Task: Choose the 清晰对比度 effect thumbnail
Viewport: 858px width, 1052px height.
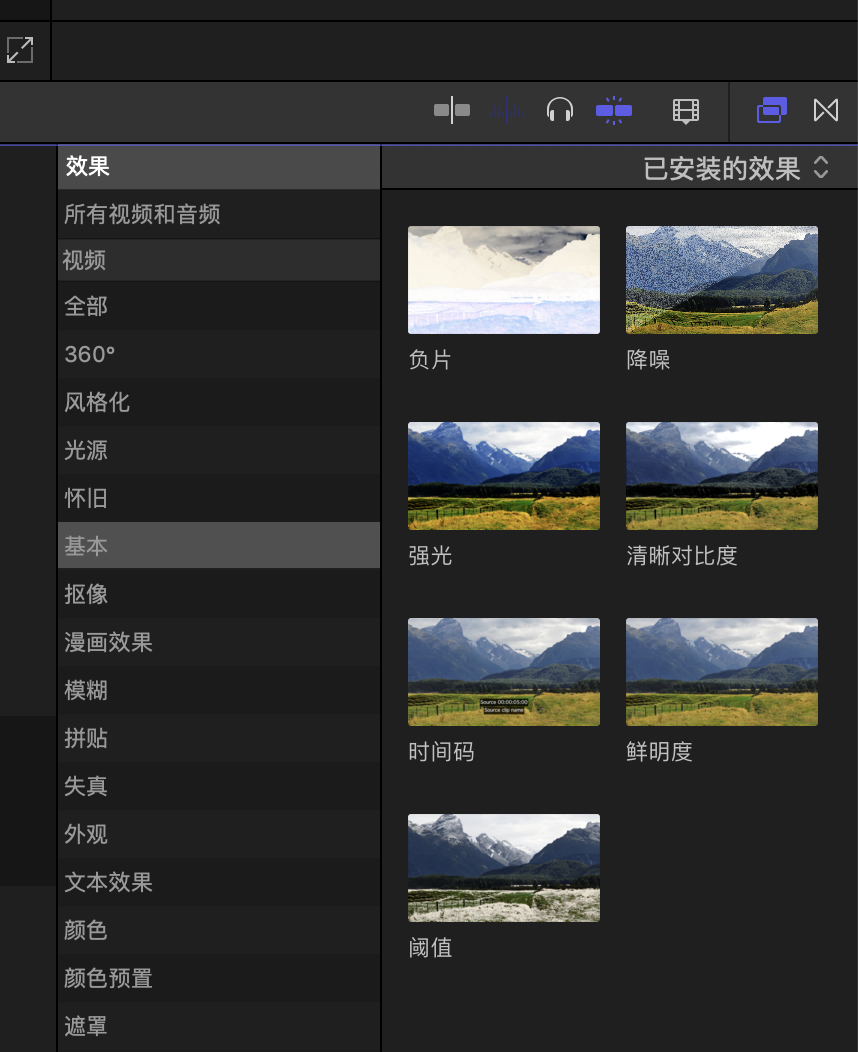Action: (x=721, y=476)
